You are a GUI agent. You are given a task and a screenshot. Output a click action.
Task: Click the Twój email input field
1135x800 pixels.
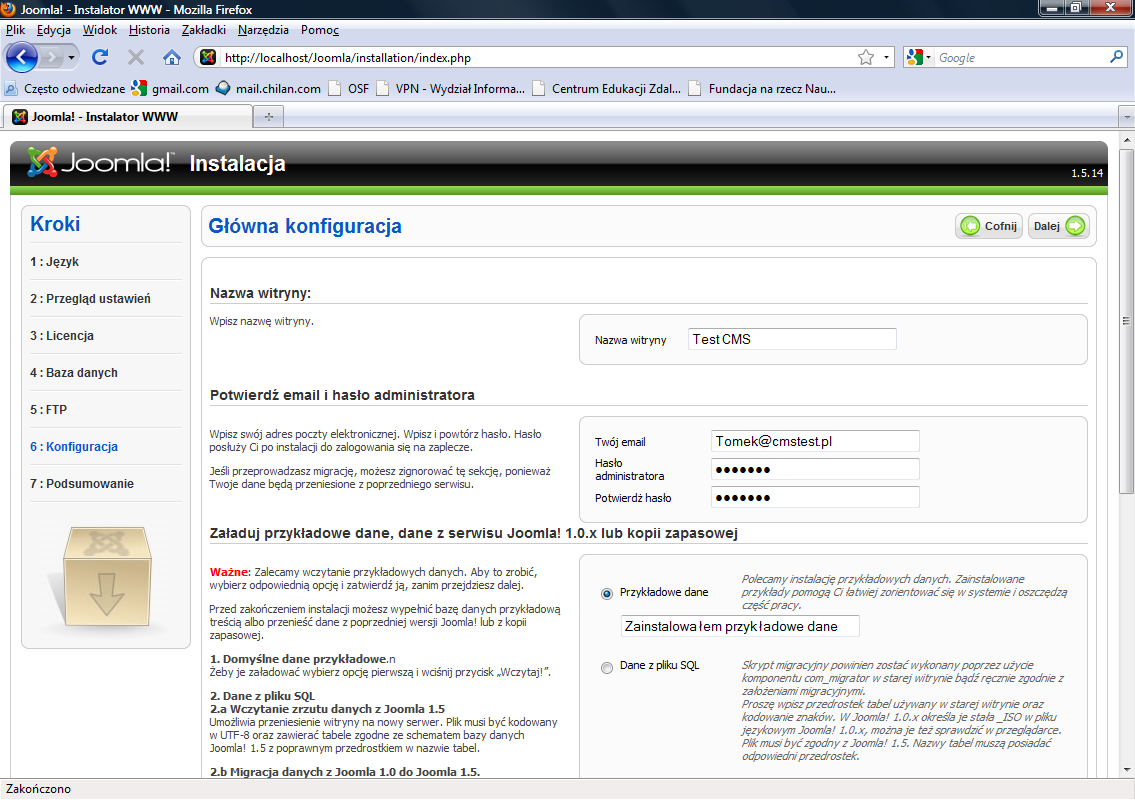pos(815,441)
